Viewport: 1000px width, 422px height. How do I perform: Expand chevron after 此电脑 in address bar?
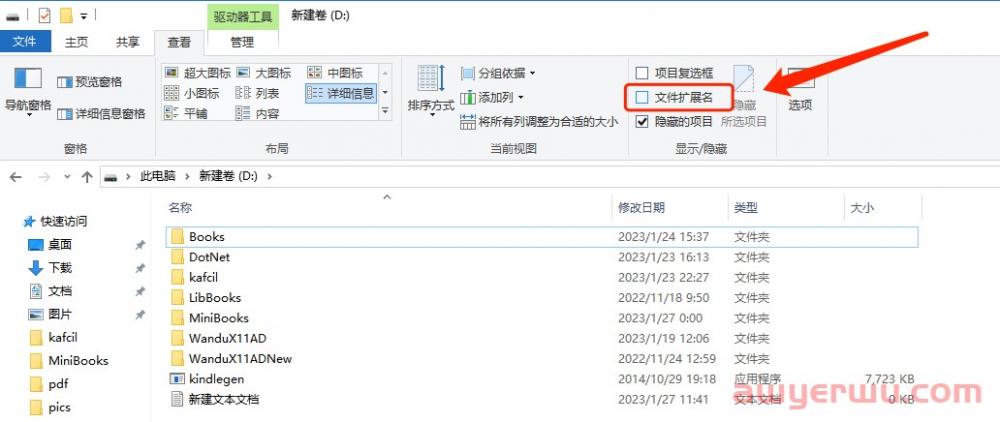[x=187, y=177]
